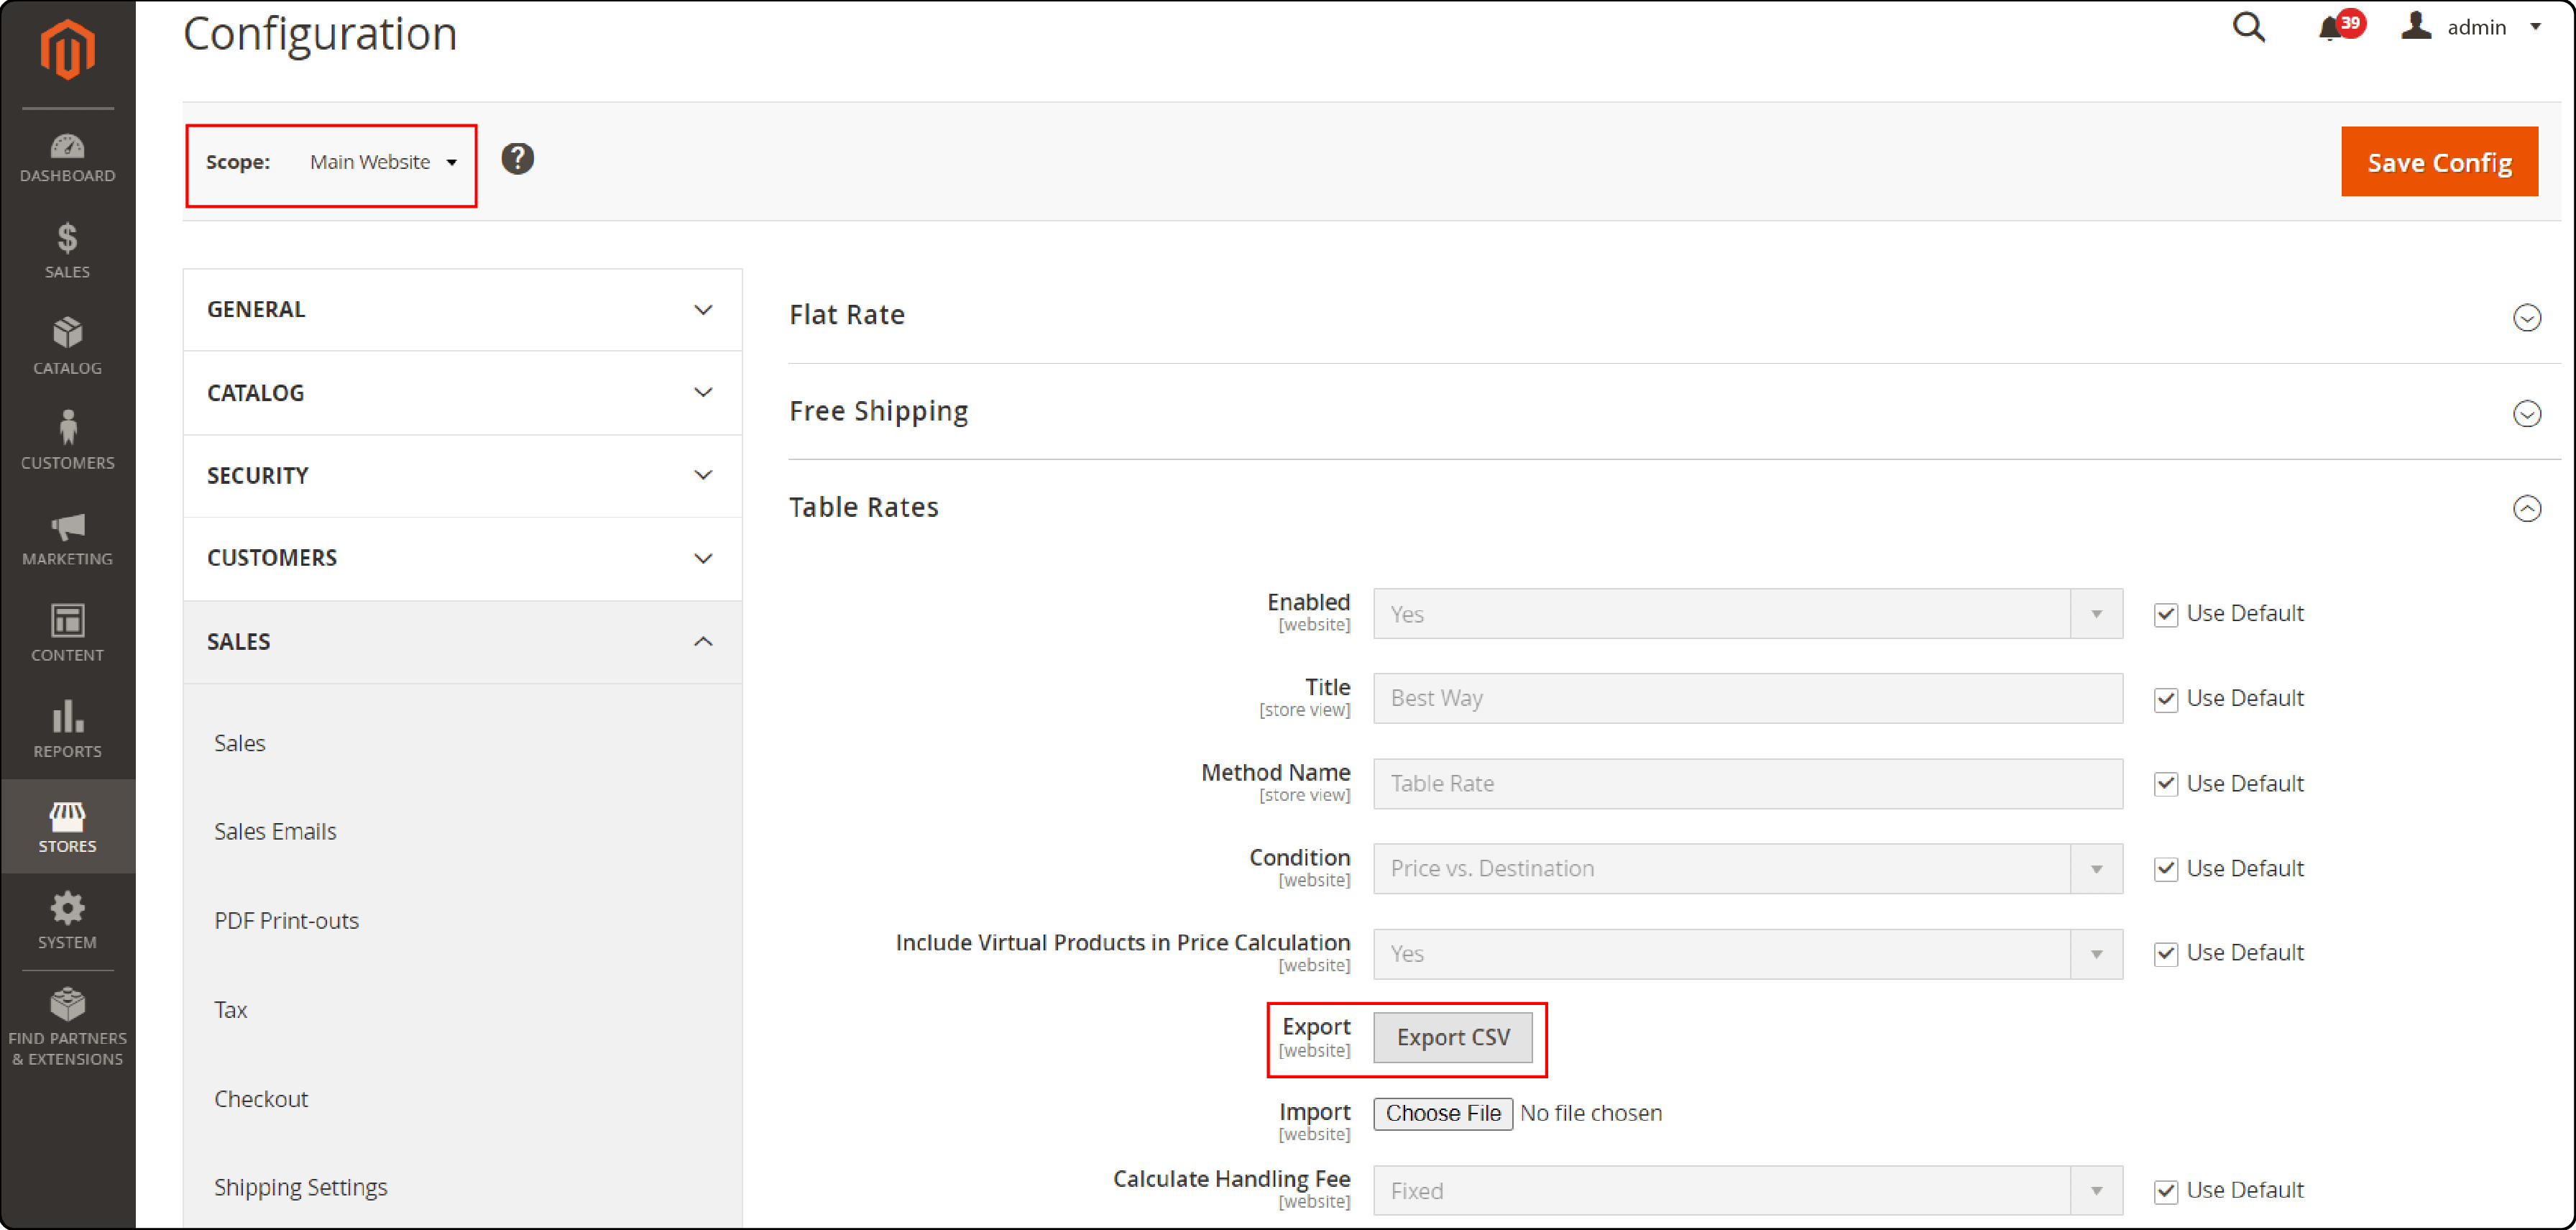Open the Condition dropdown
2576x1230 pixels.
(x=1747, y=869)
